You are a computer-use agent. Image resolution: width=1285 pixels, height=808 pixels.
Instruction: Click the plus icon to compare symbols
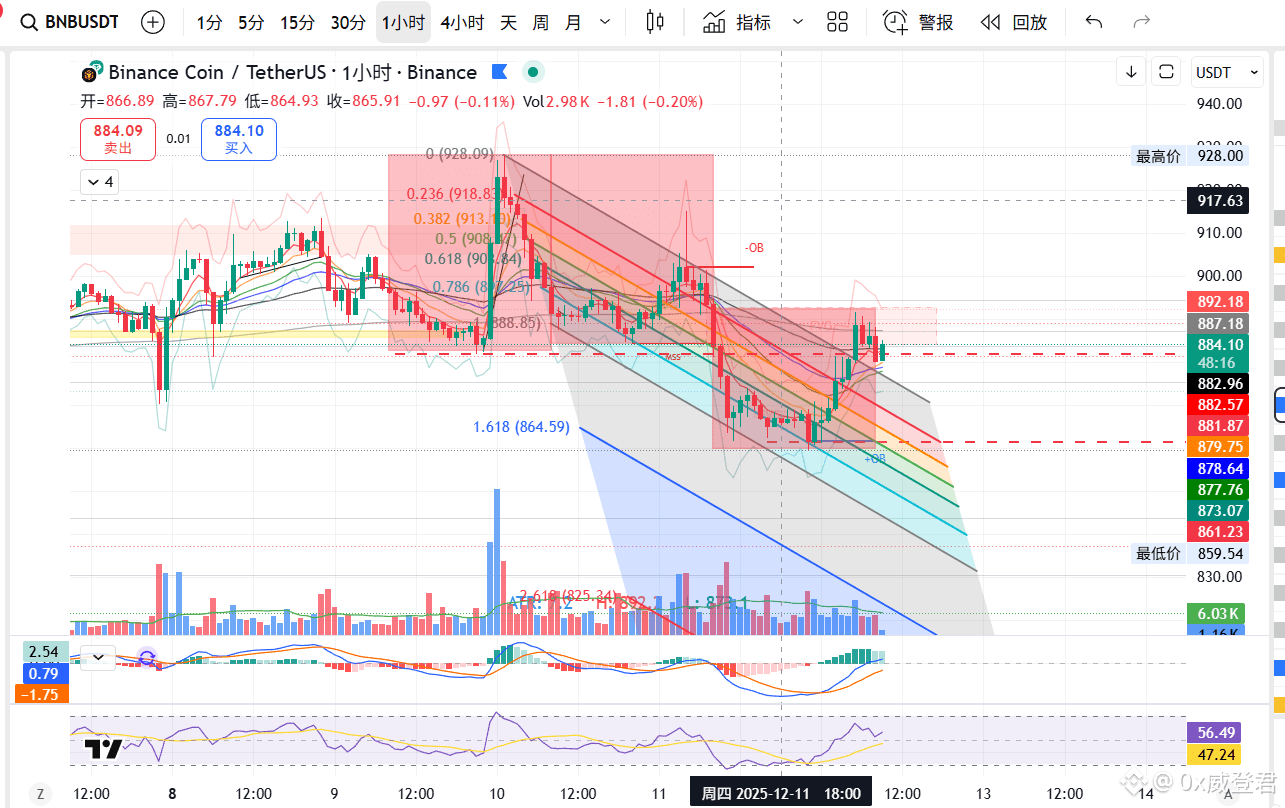153,22
